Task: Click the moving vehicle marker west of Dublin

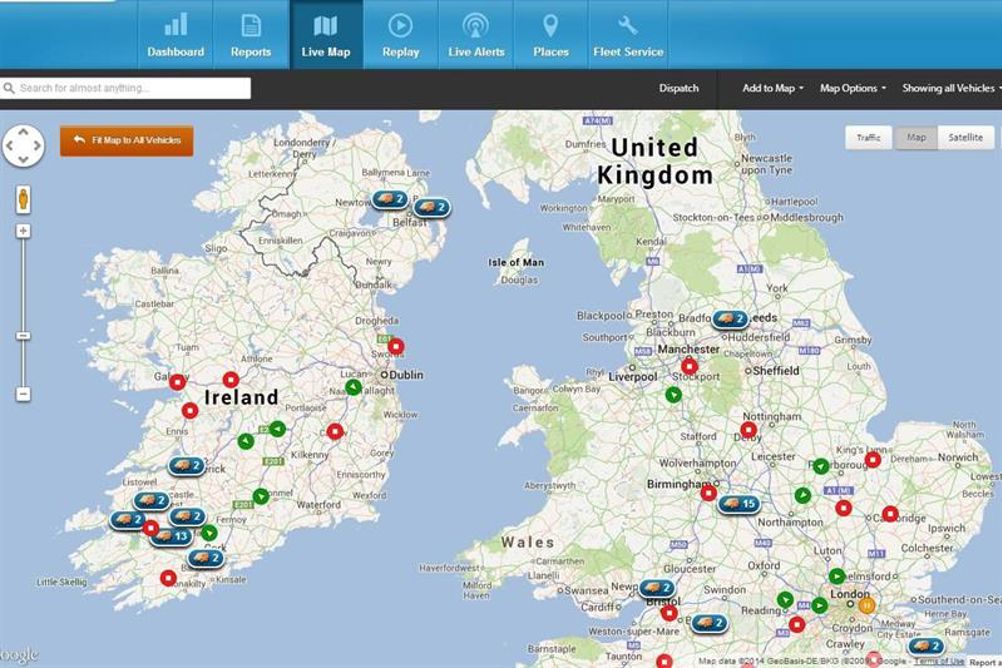Action: (353, 387)
